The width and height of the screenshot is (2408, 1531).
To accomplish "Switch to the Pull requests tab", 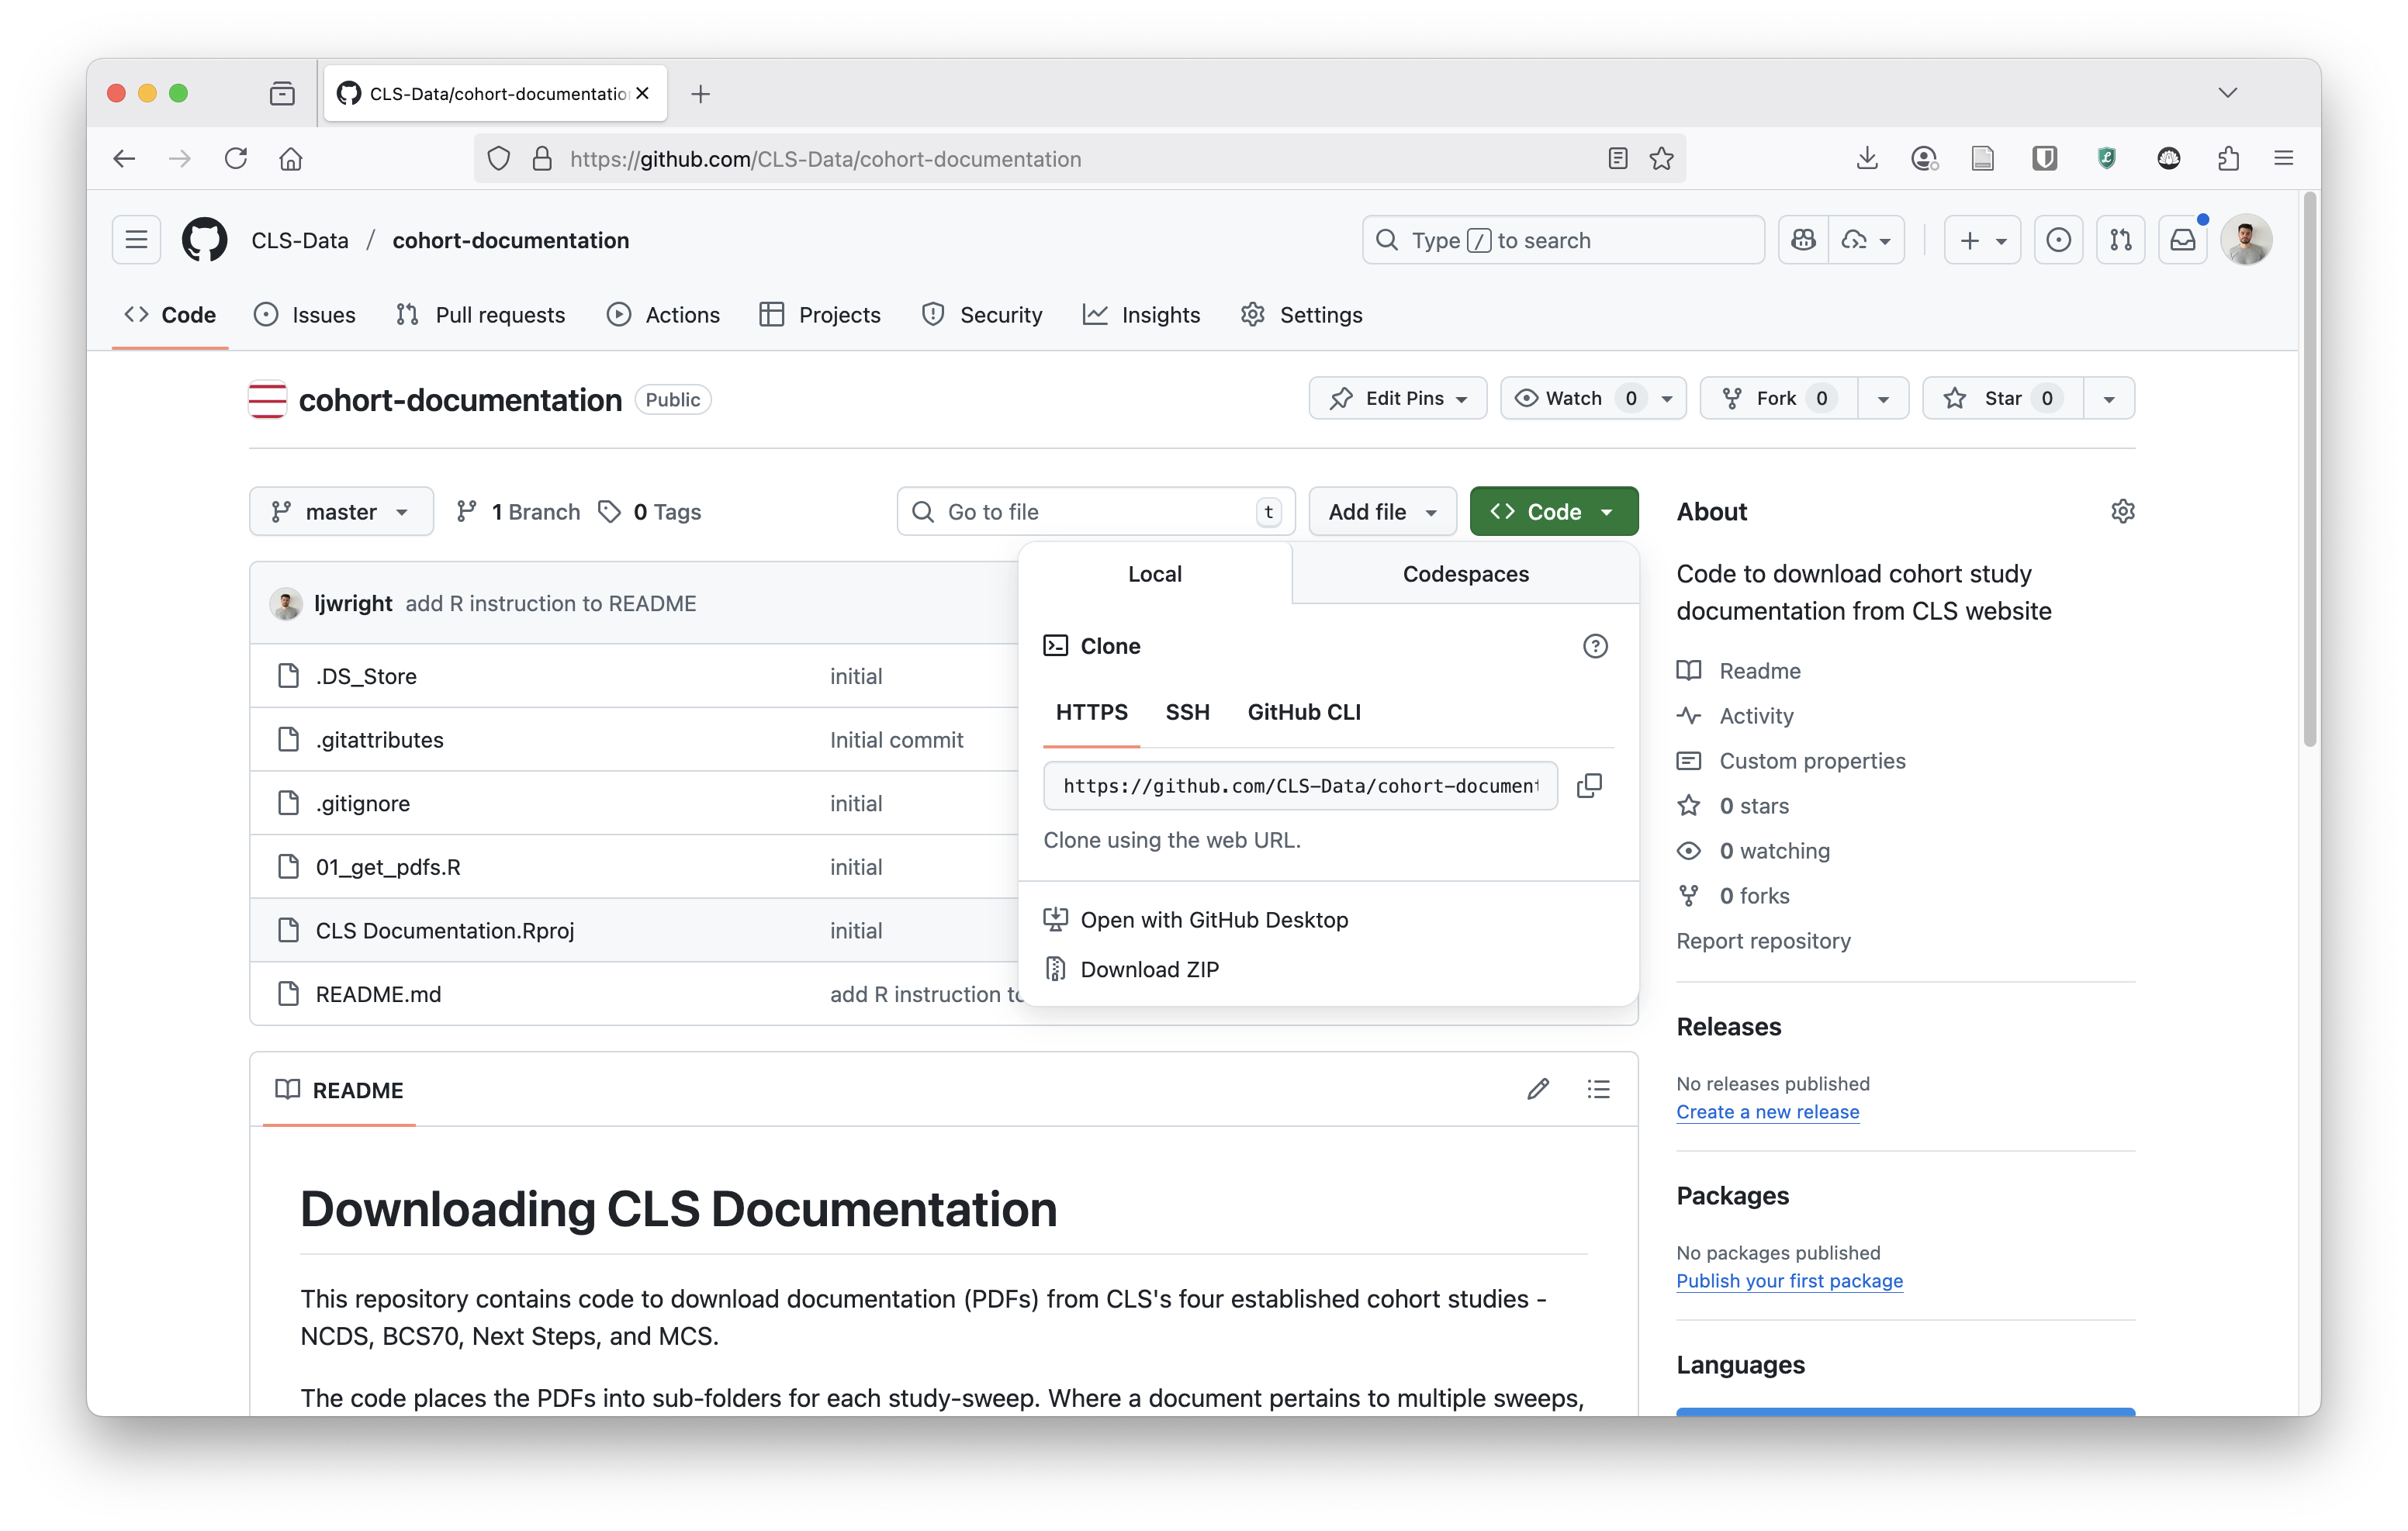I will coord(480,315).
